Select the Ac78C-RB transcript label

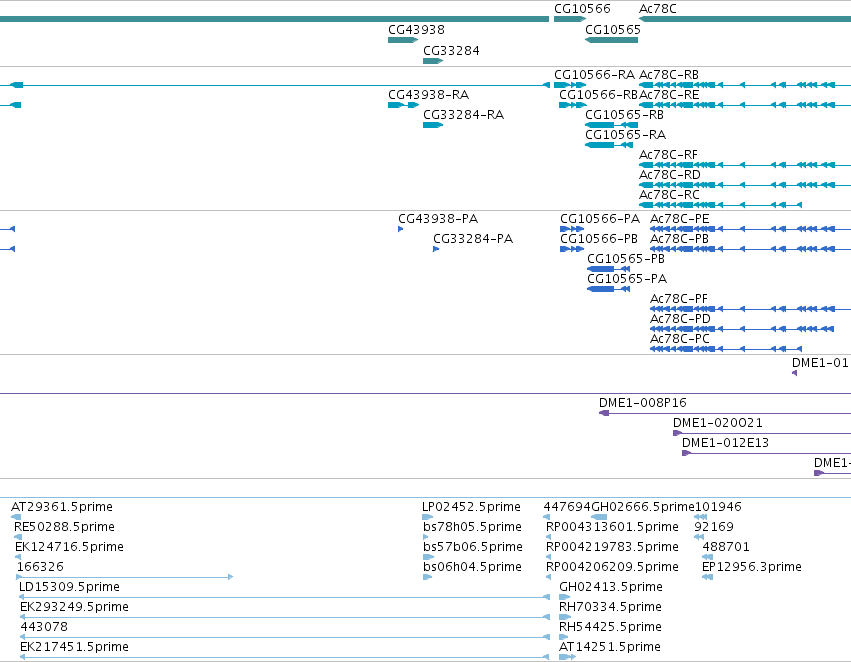(669, 75)
